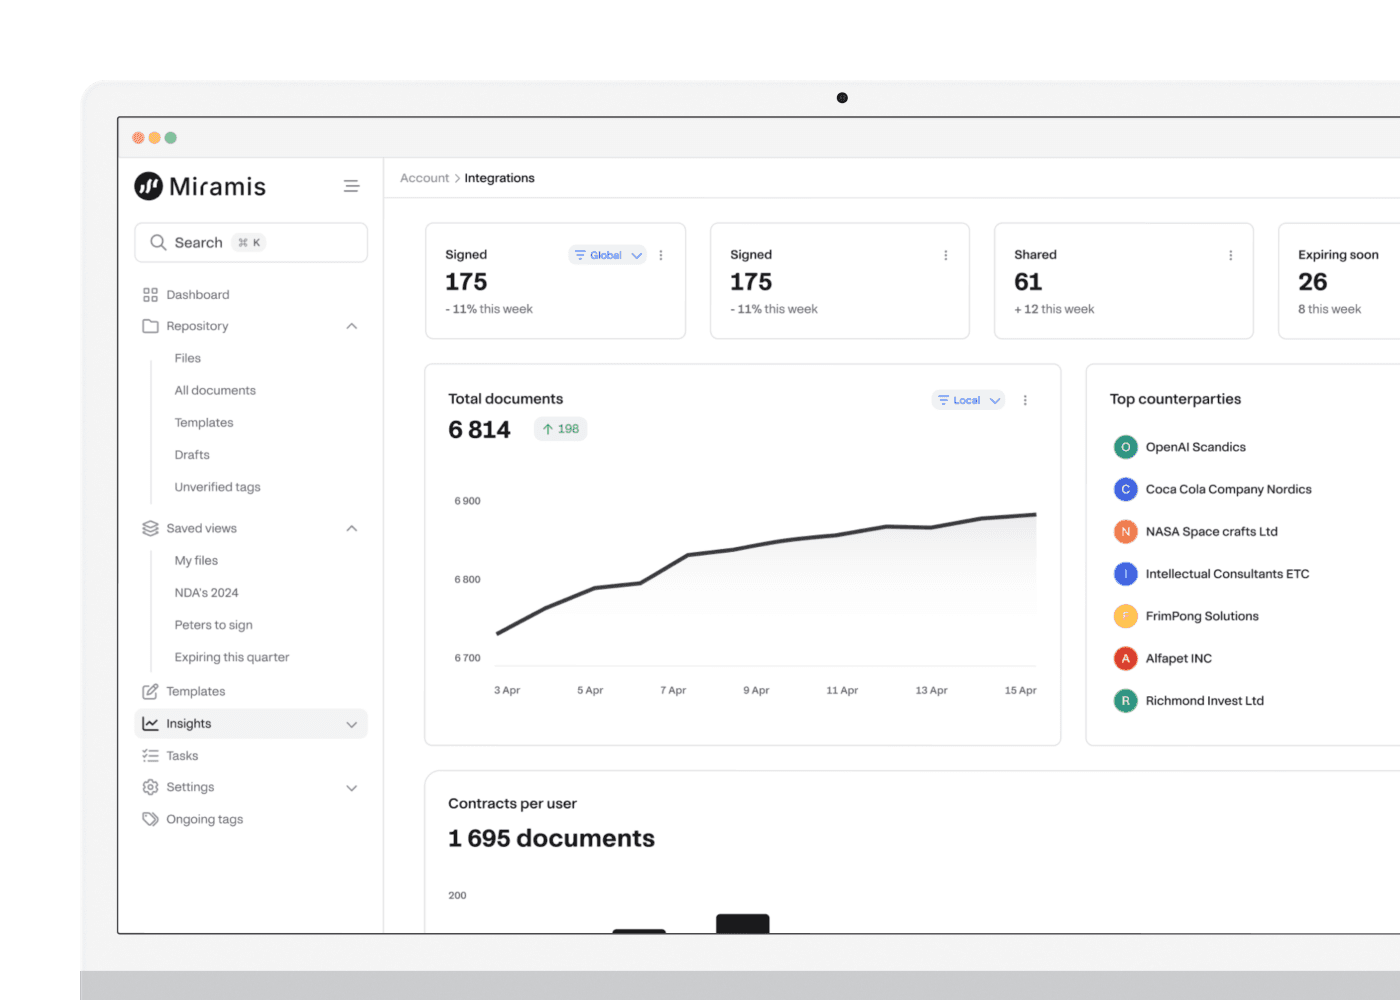This screenshot has height=1000, width=1400.
Task: Expand the Insights section chevron
Action: [x=352, y=724]
